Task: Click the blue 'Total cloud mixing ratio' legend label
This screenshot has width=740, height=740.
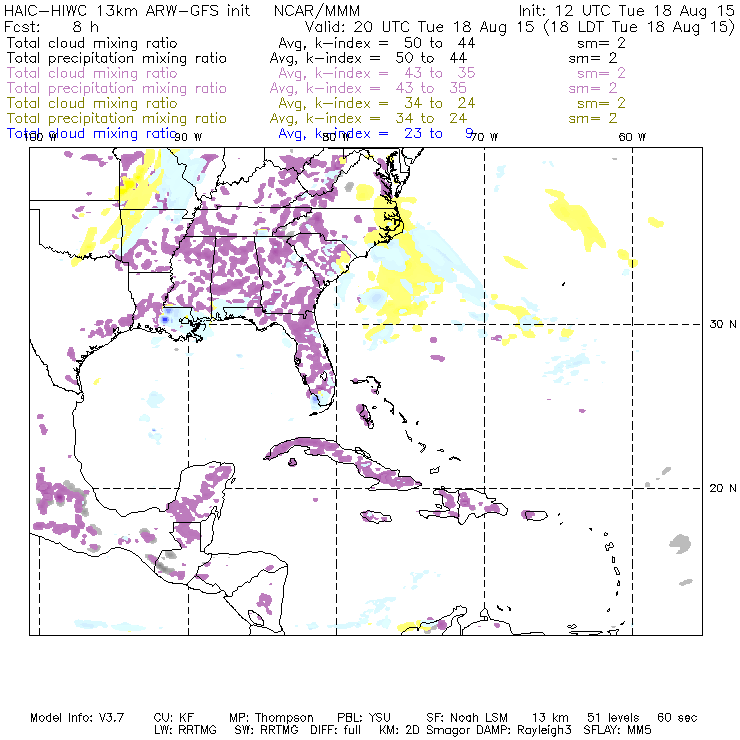Action: click(92, 134)
